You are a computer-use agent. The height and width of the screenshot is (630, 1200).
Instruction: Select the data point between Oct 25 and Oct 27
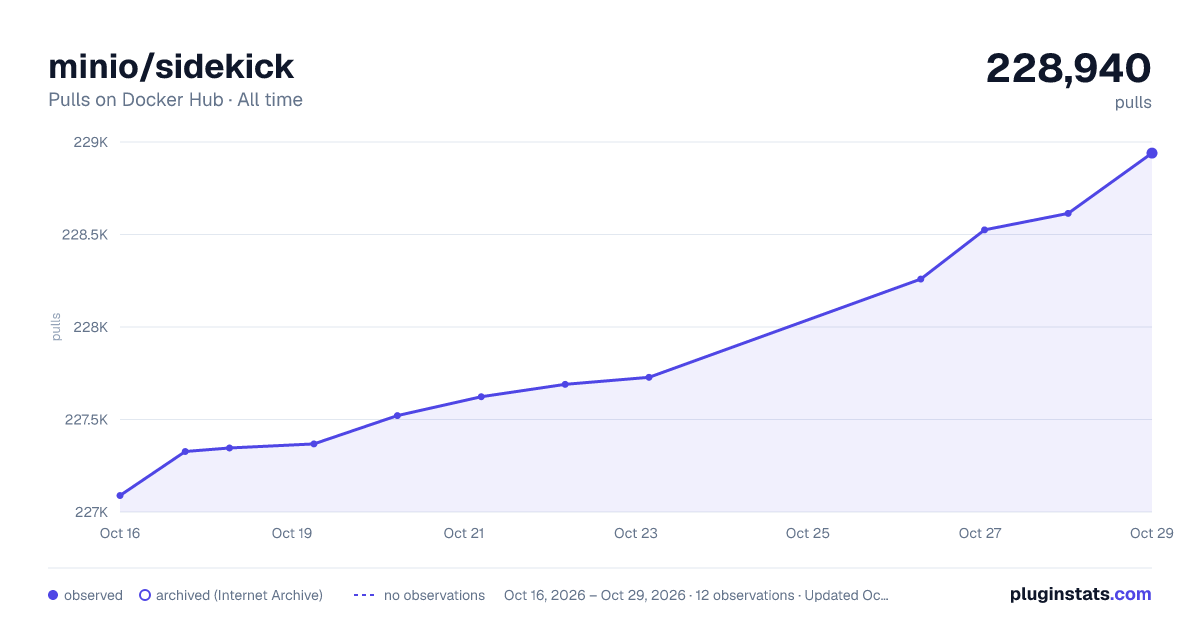point(921,279)
